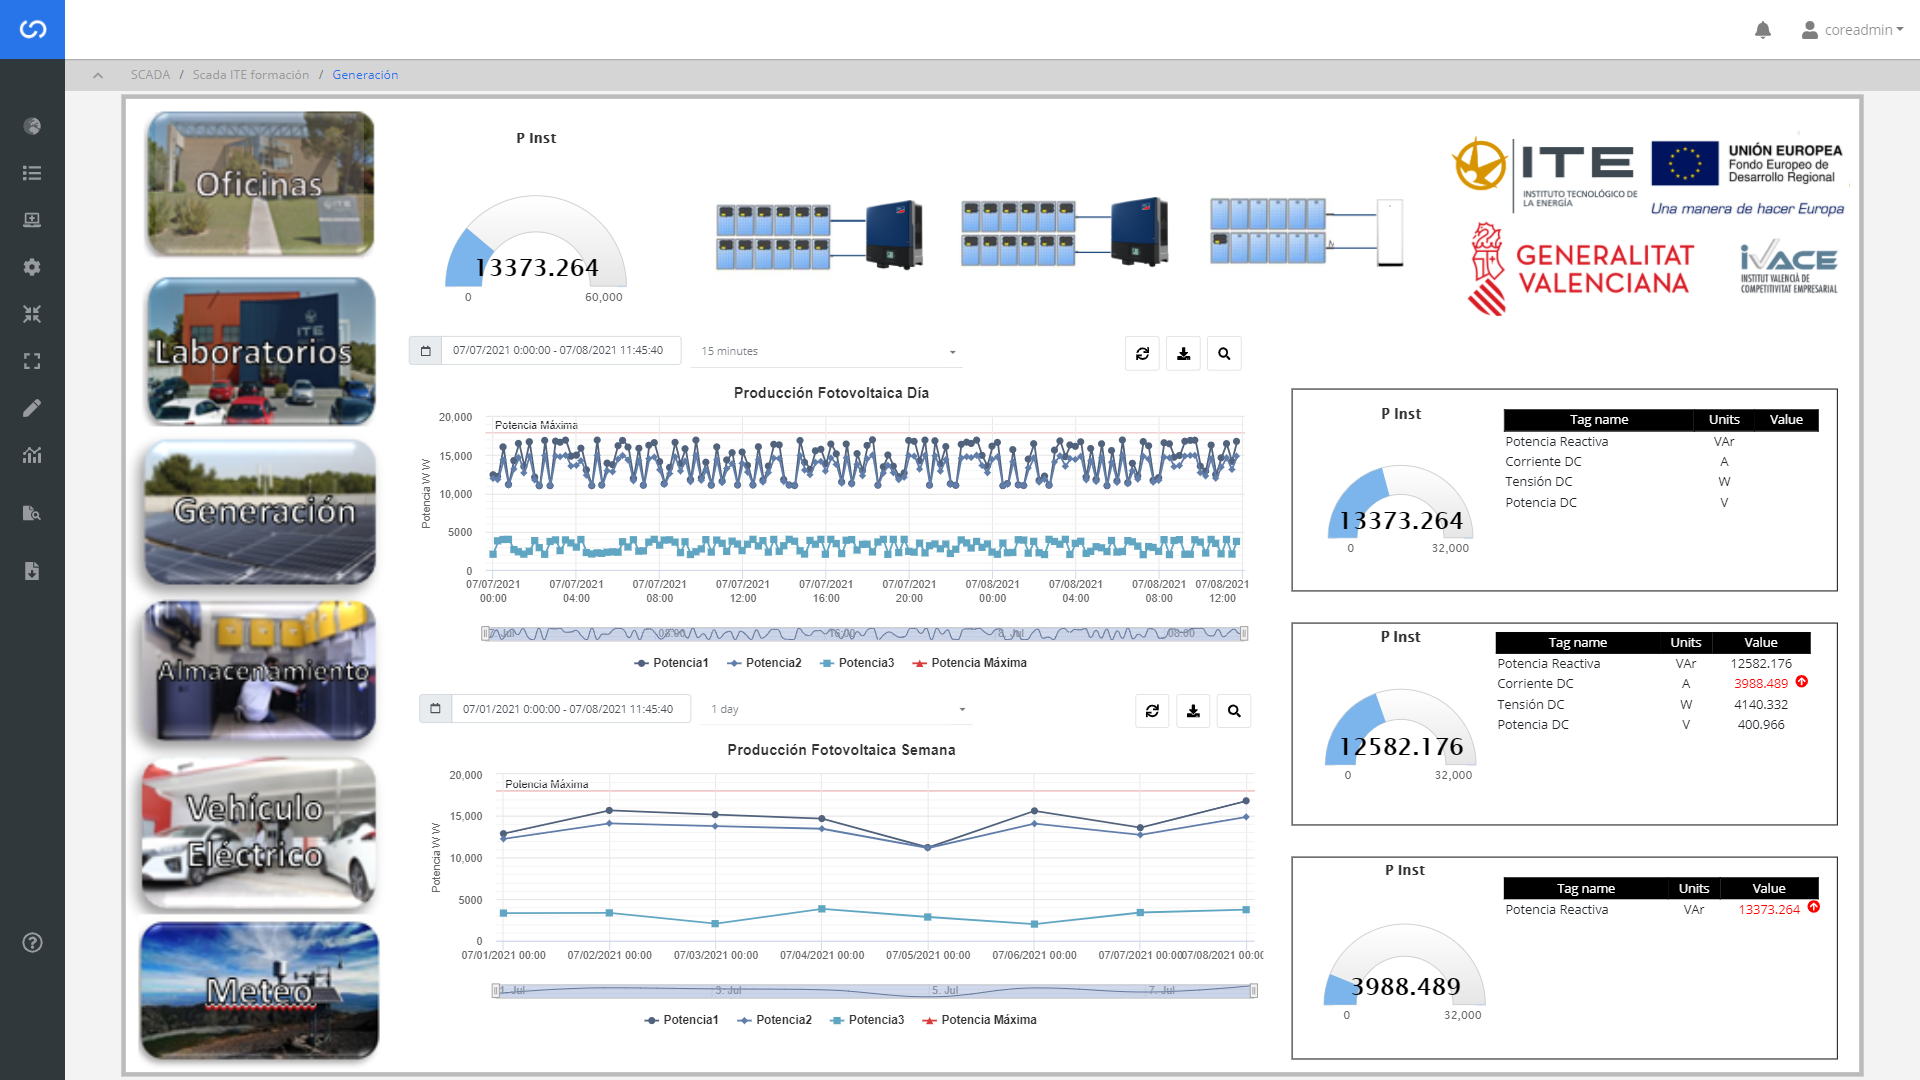Click the zoom magnifier for daily chart
Viewport: 1920px width, 1080px height.
pyautogui.click(x=1224, y=353)
